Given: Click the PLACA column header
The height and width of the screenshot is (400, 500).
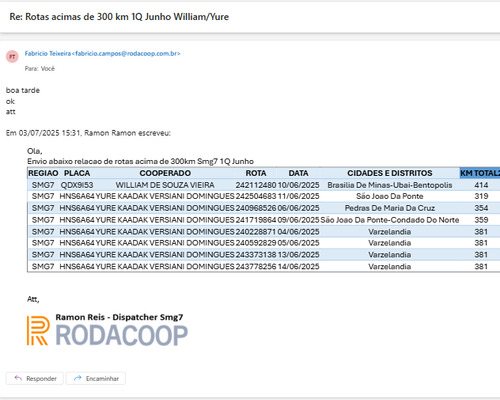Looking at the screenshot, I should coord(77,173).
